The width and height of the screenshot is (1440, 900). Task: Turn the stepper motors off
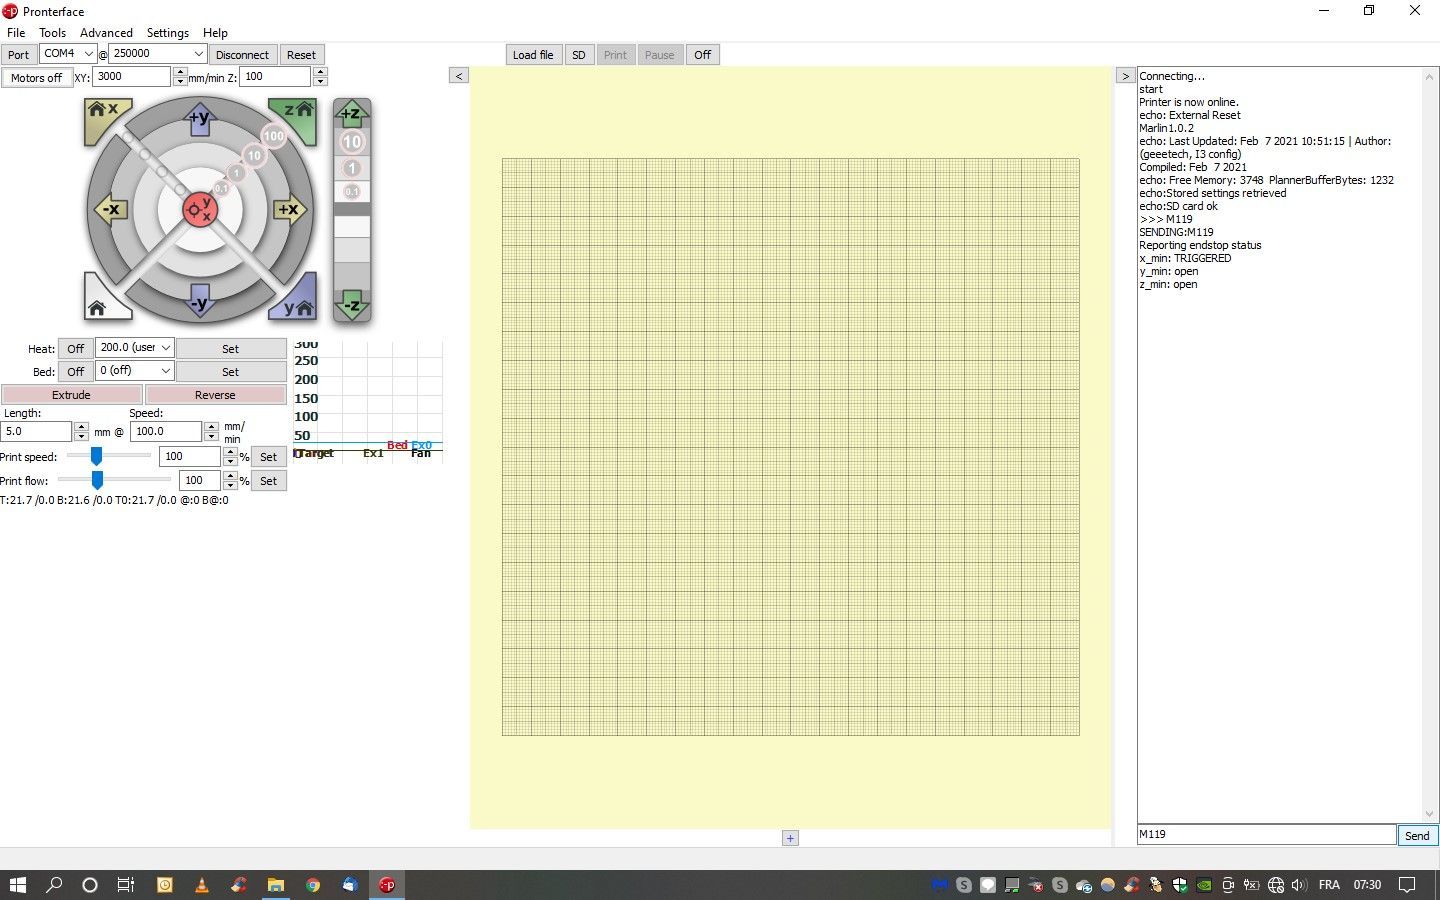click(36, 77)
